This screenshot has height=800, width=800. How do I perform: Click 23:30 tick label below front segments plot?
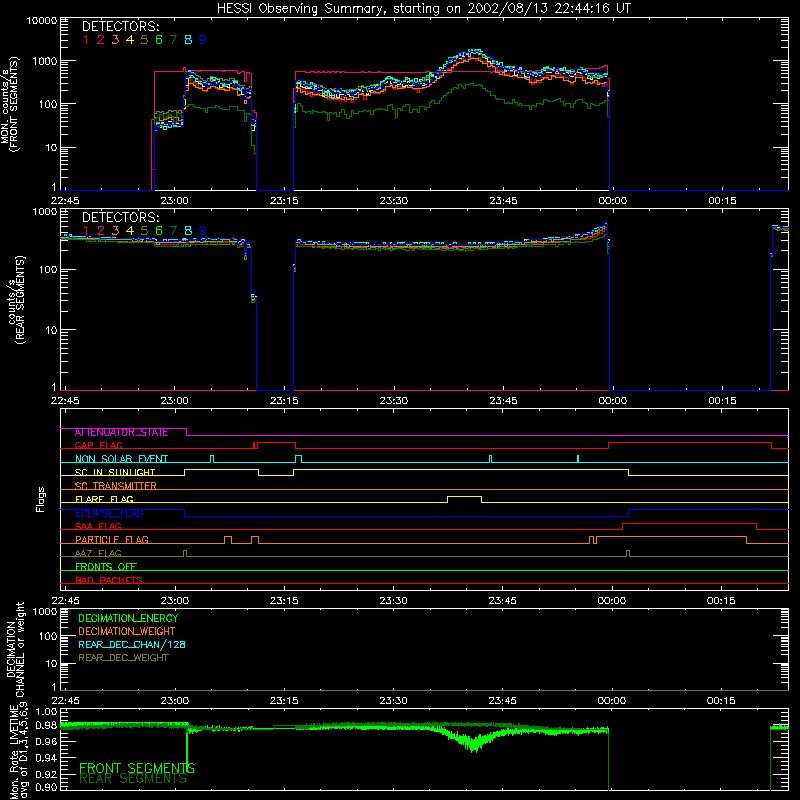click(393, 201)
